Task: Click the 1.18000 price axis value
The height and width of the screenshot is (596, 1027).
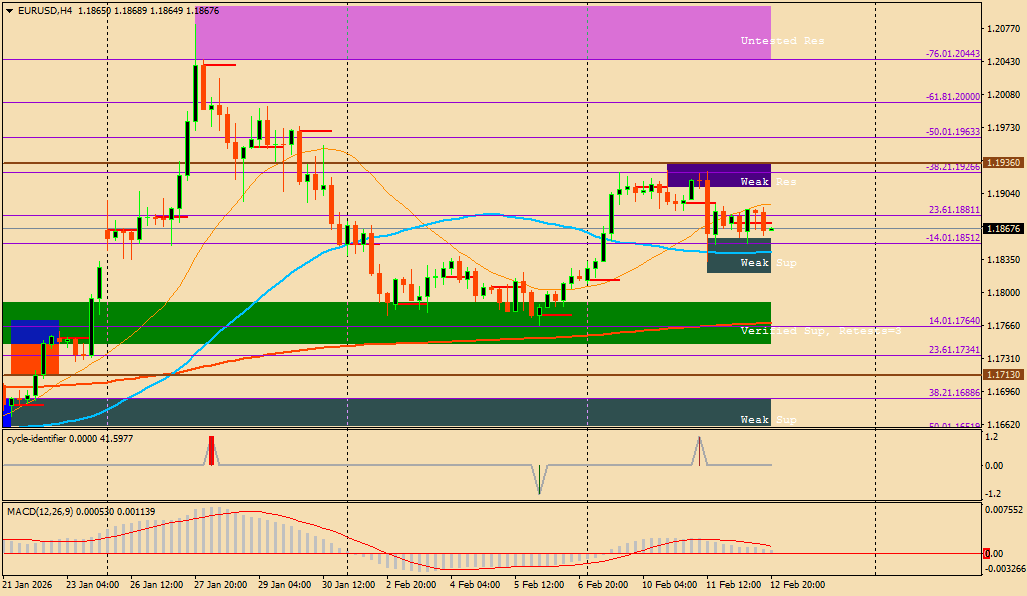Action: point(1003,293)
